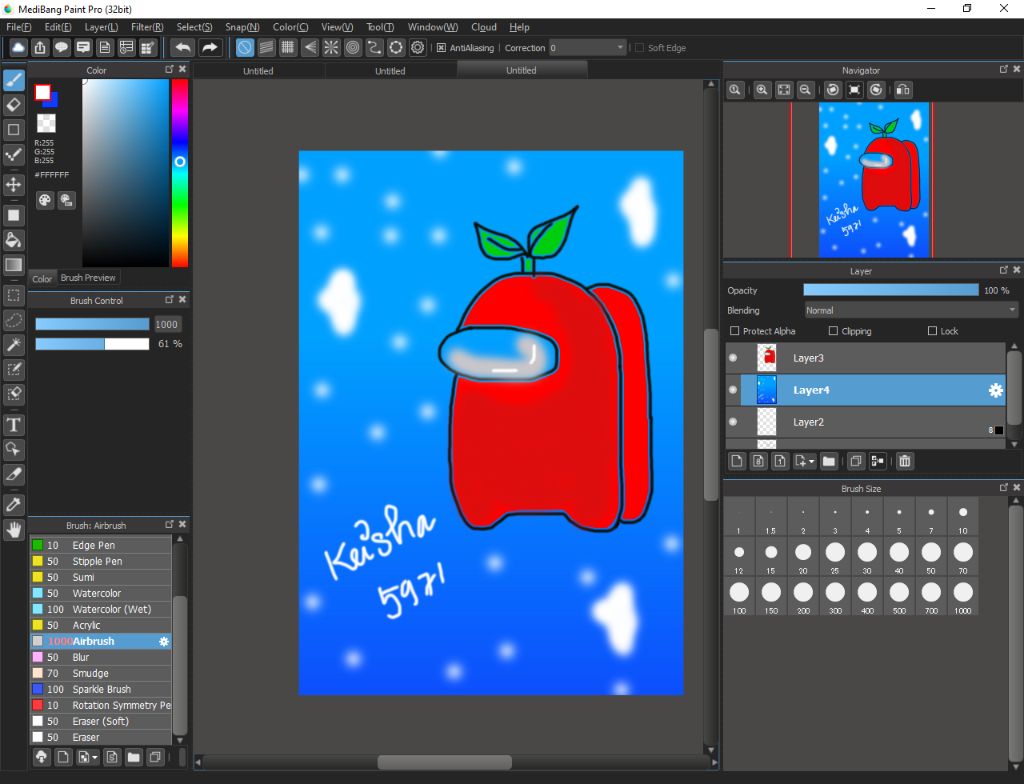The width and height of the screenshot is (1024, 784).
Task: Enable the Clipping checkbox
Action: [x=833, y=331]
